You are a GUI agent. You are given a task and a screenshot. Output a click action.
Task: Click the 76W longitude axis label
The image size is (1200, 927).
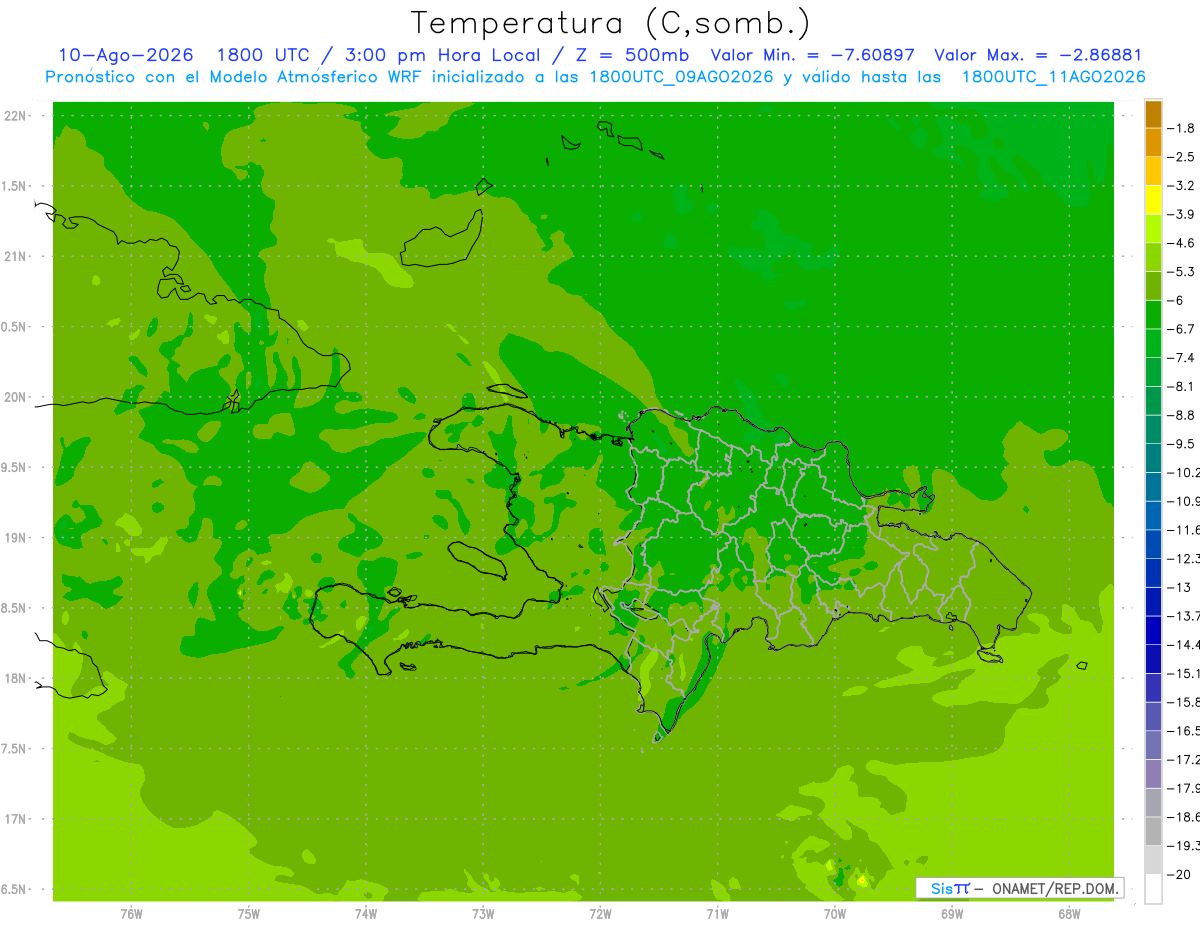pos(131,913)
